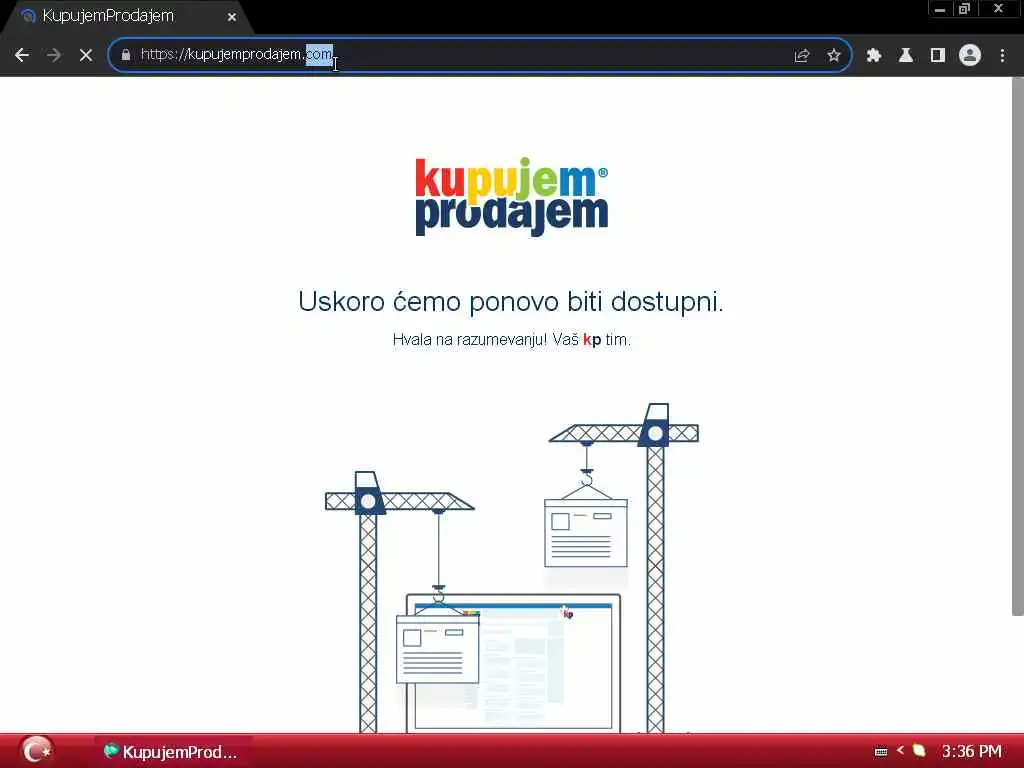Open the user profile avatar menu
This screenshot has height=768, width=1024.
(x=970, y=56)
